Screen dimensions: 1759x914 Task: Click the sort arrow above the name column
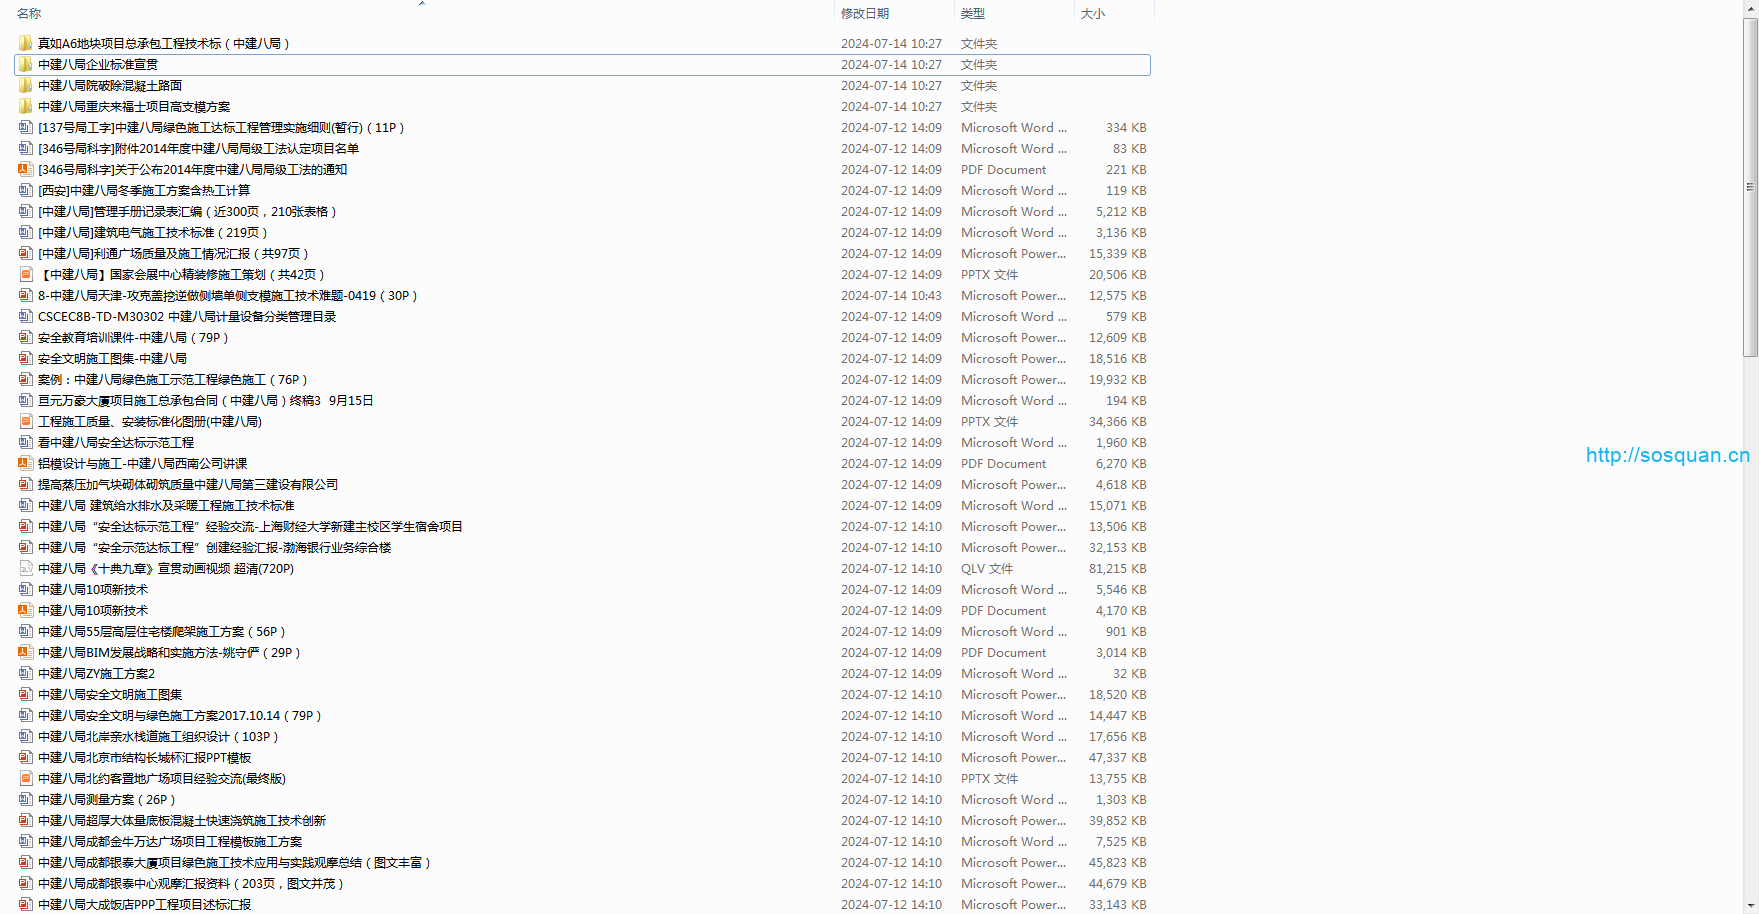pos(422,4)
